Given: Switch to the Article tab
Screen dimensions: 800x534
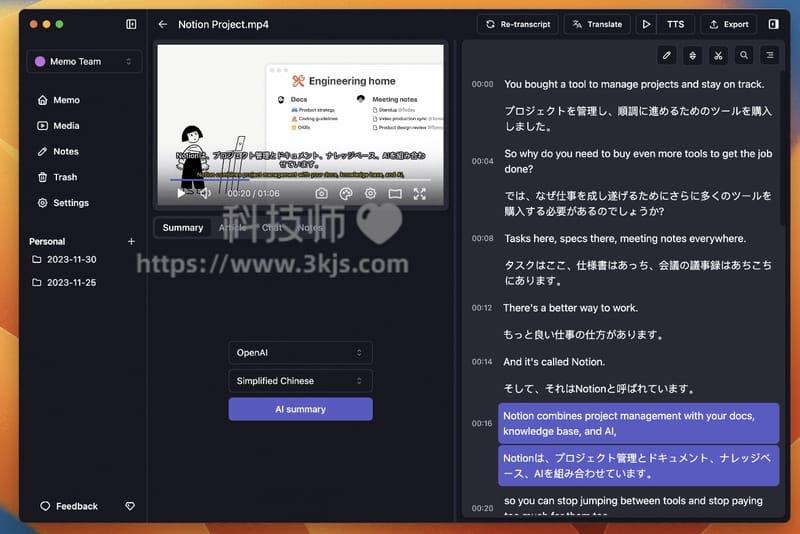Looking at the screenshot, I should (233, 227).
